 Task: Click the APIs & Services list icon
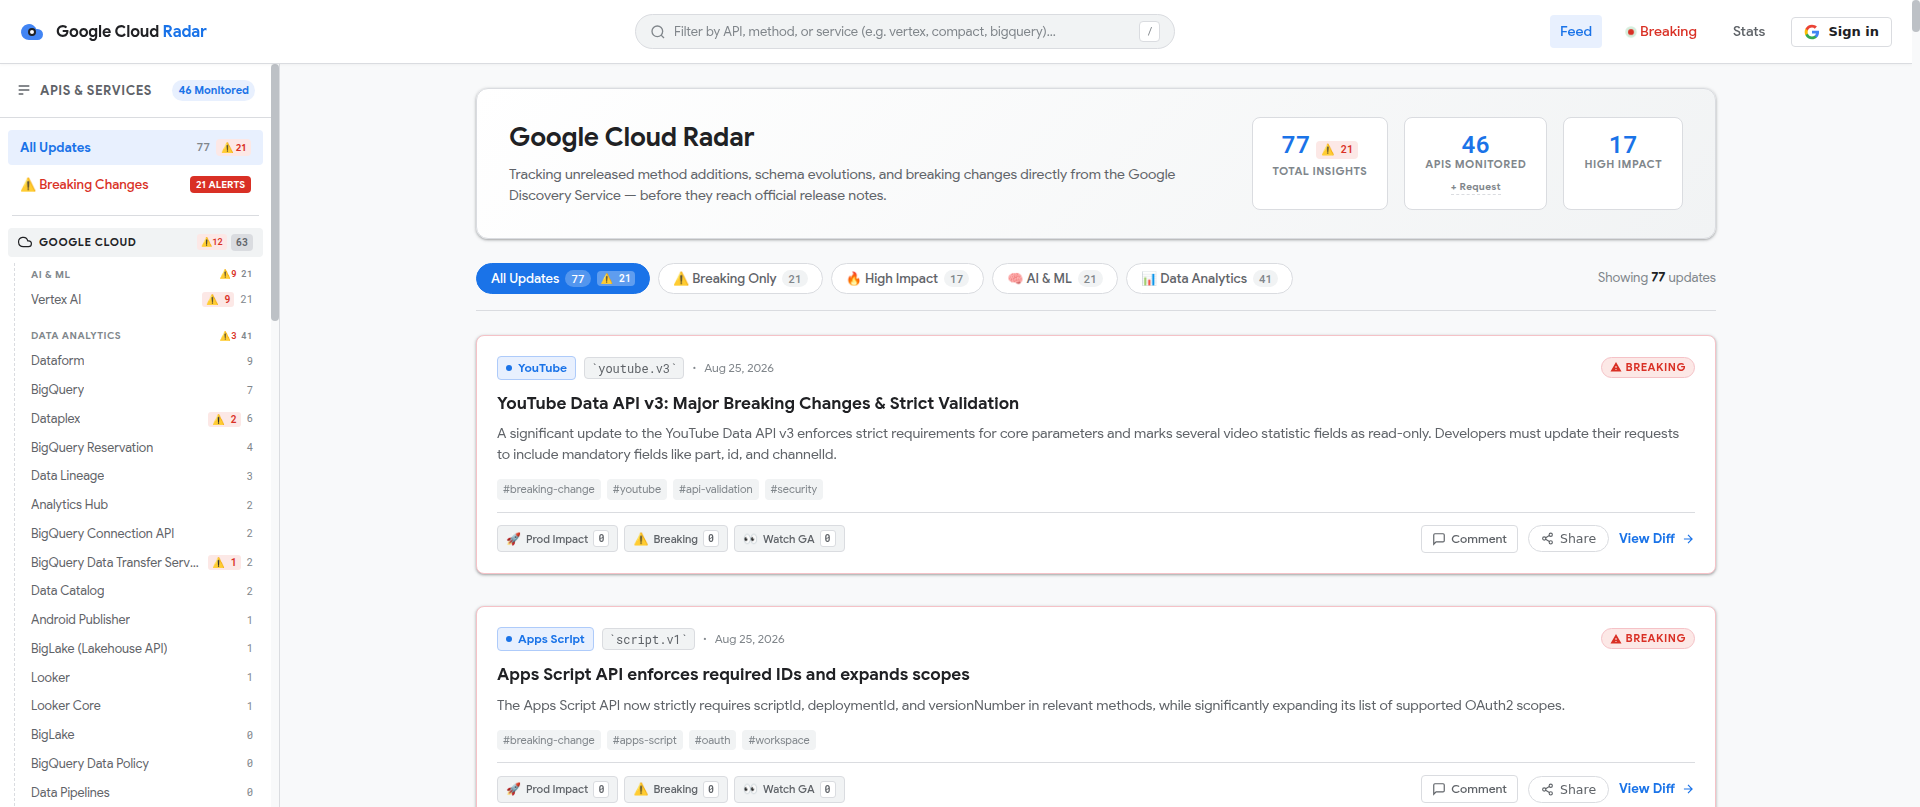24,90
